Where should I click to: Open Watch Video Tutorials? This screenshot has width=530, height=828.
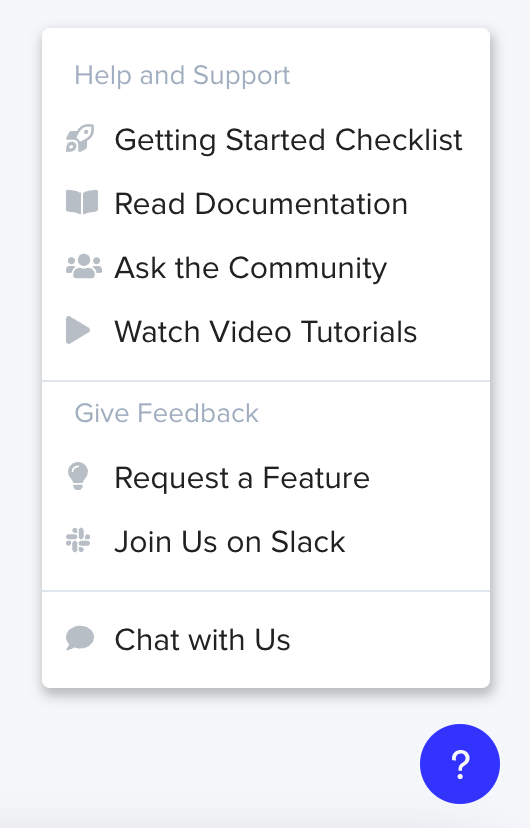pos(266,331)
